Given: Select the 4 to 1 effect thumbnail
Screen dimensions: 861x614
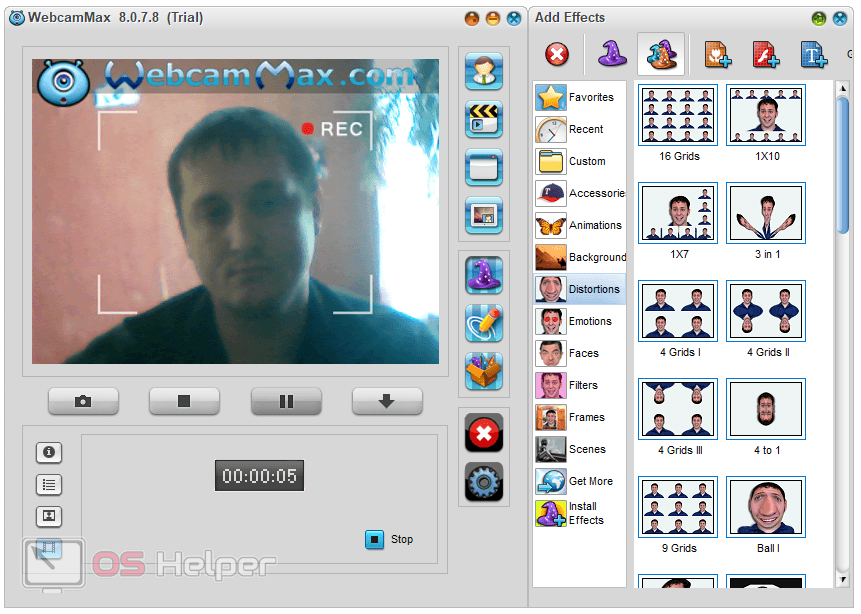Looking at the screenshot, I should tap(766, 409).
